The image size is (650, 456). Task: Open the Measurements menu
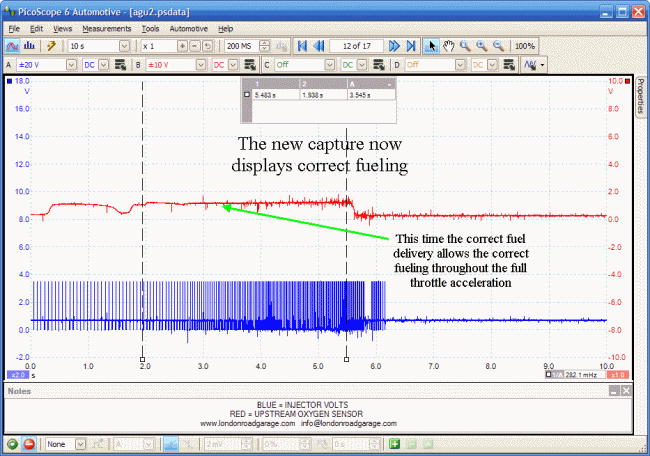tap(106, 29)
